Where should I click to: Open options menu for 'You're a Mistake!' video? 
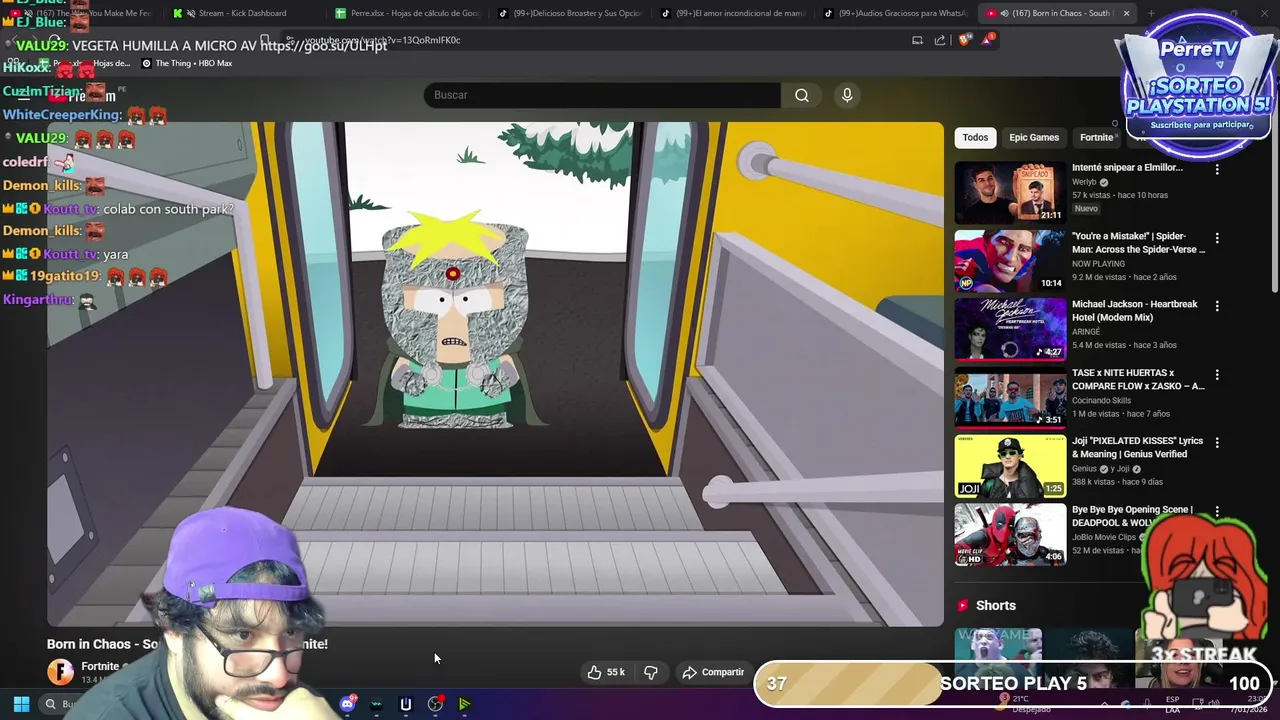click(1217, 239)
